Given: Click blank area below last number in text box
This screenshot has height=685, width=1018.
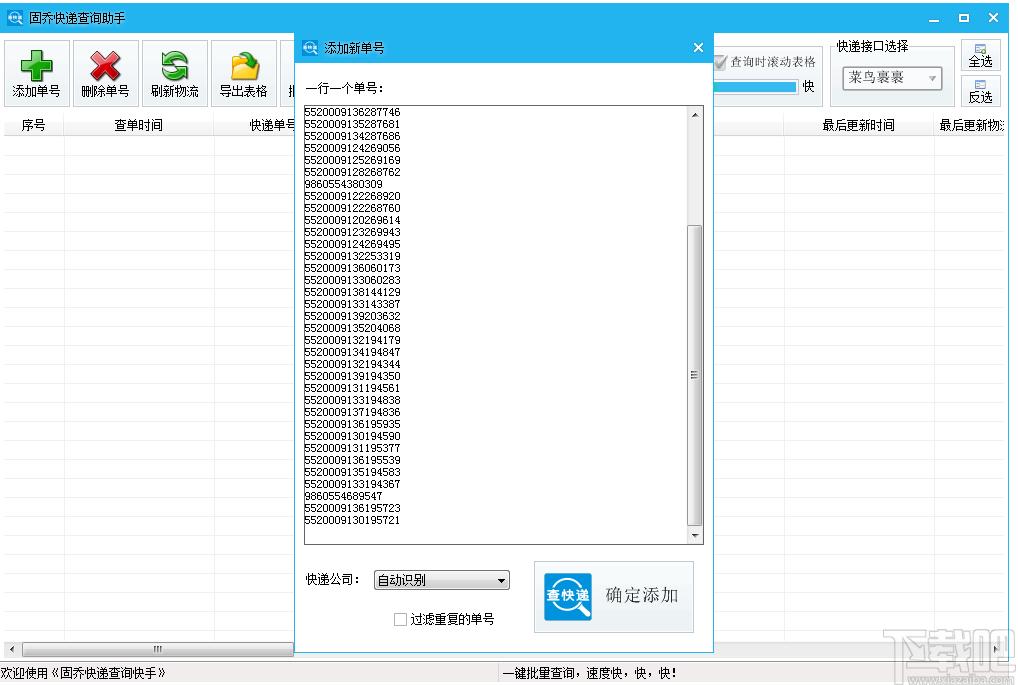Looking at the screenshot, I should 495,534.
